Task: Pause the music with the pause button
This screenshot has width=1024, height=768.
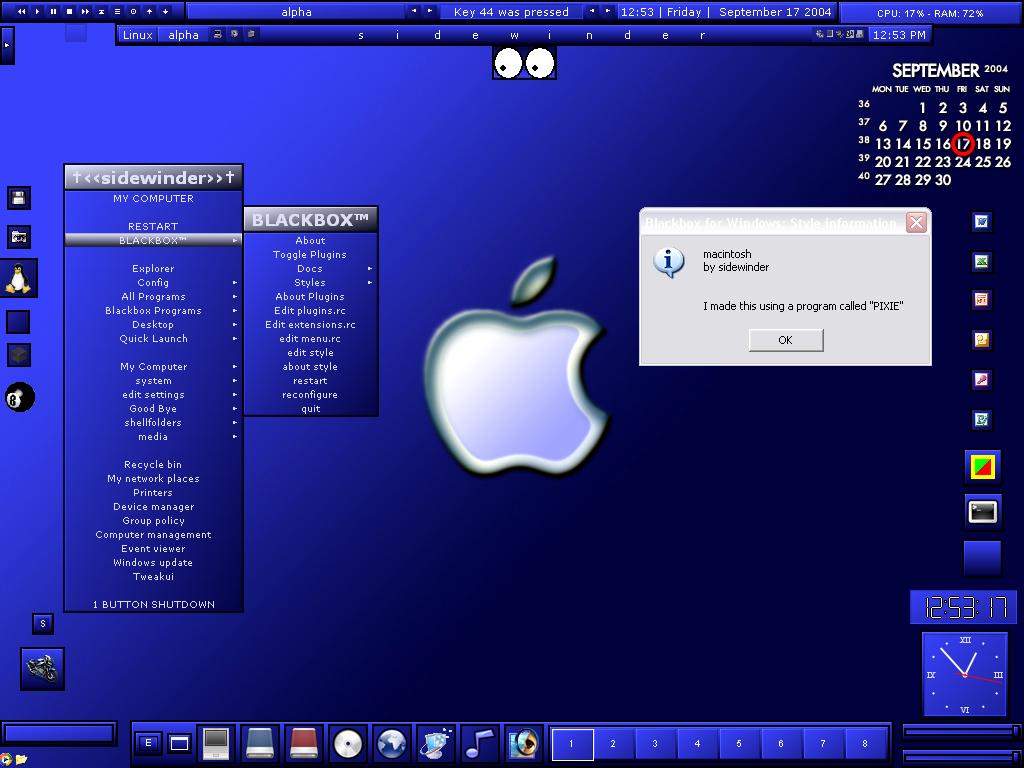Action: [54, 11]
